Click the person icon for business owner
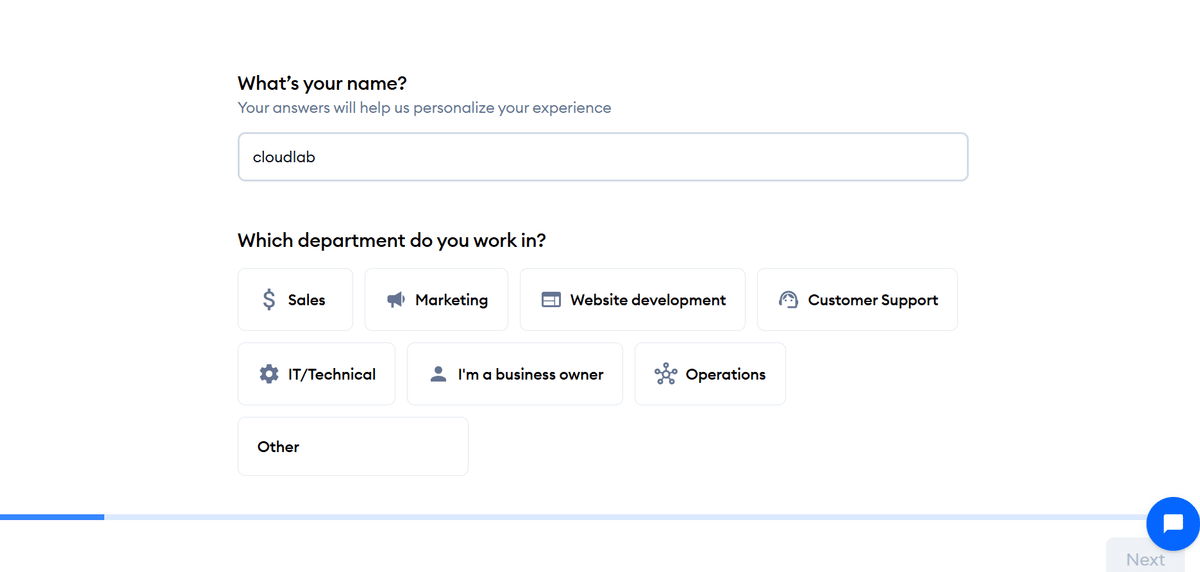The image size is (1200, 572). coord(438,374)
